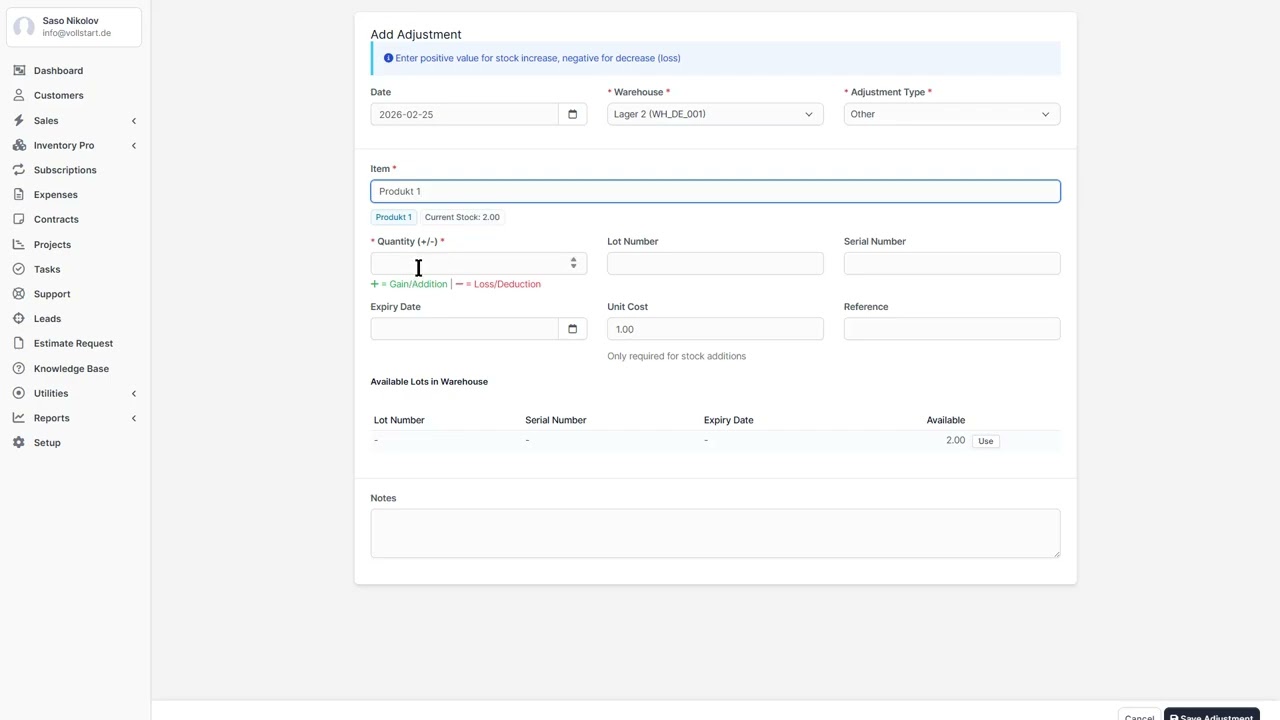The height and width of the screenshot is (720, 1280).
Task: Expand the Sales submenu chevron
Action: [x=134, y=121]
